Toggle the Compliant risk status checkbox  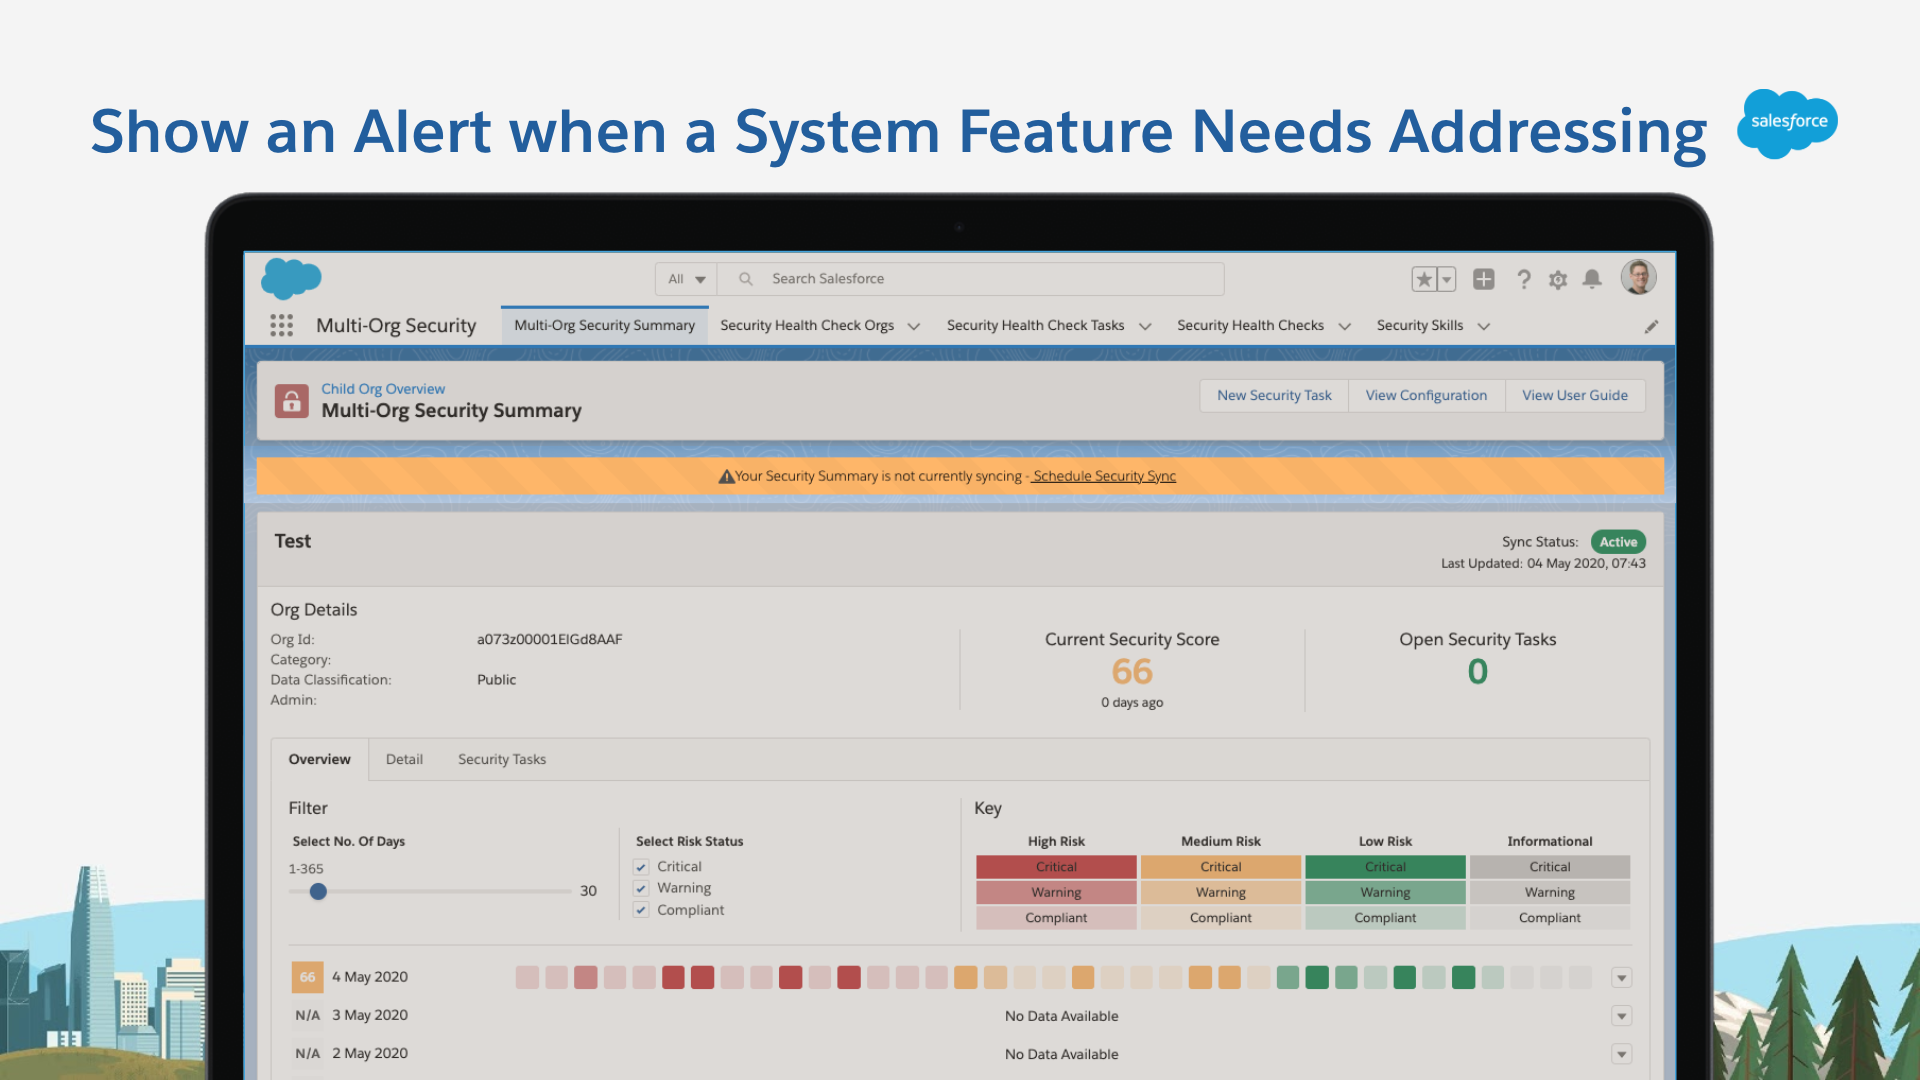click(641, 910)
